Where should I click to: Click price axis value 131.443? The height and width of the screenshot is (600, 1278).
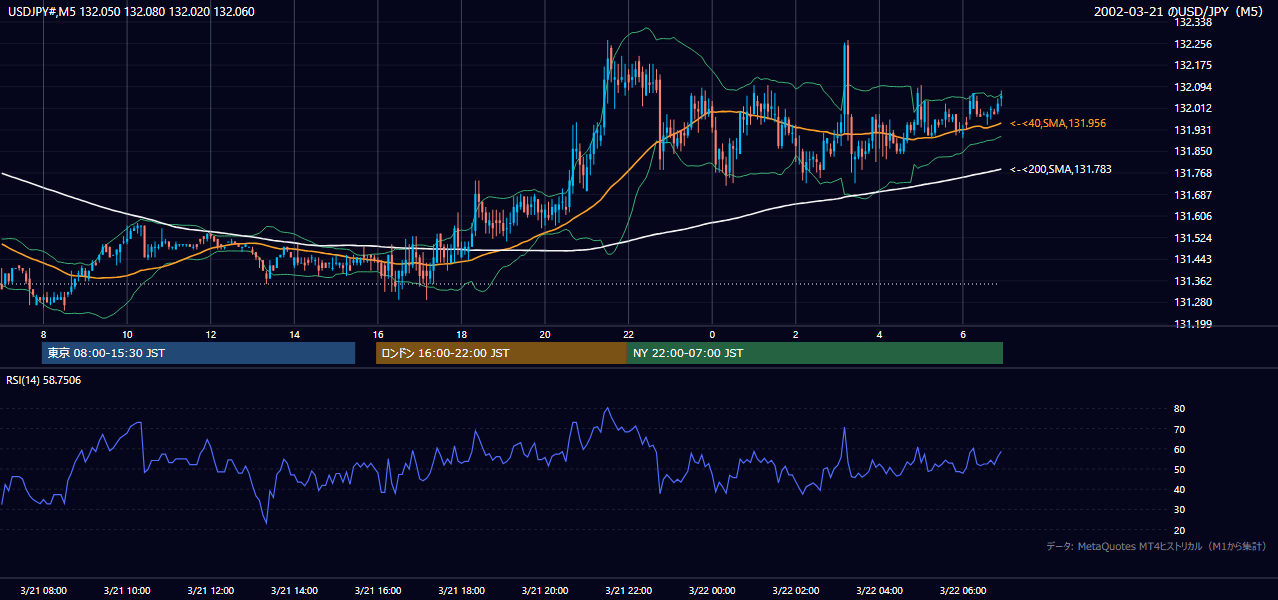pos(1193,259)
